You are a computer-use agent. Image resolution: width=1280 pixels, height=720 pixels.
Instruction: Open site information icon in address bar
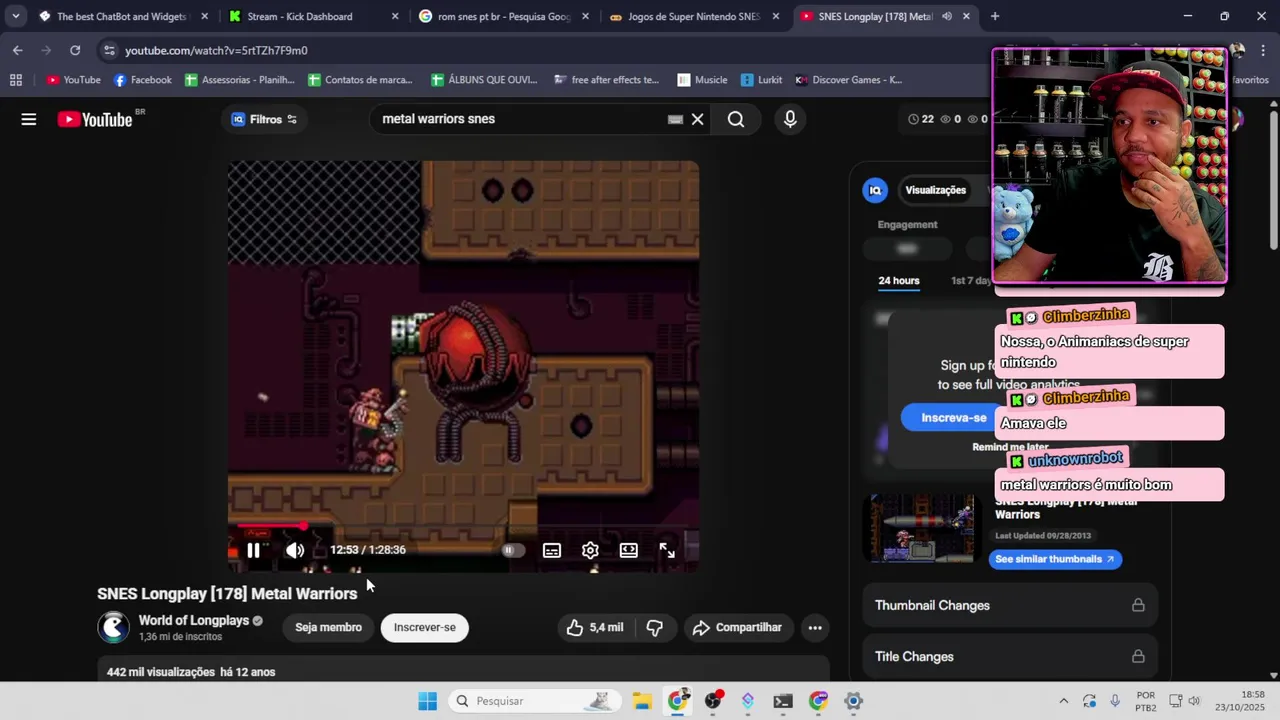click(109, 50)
